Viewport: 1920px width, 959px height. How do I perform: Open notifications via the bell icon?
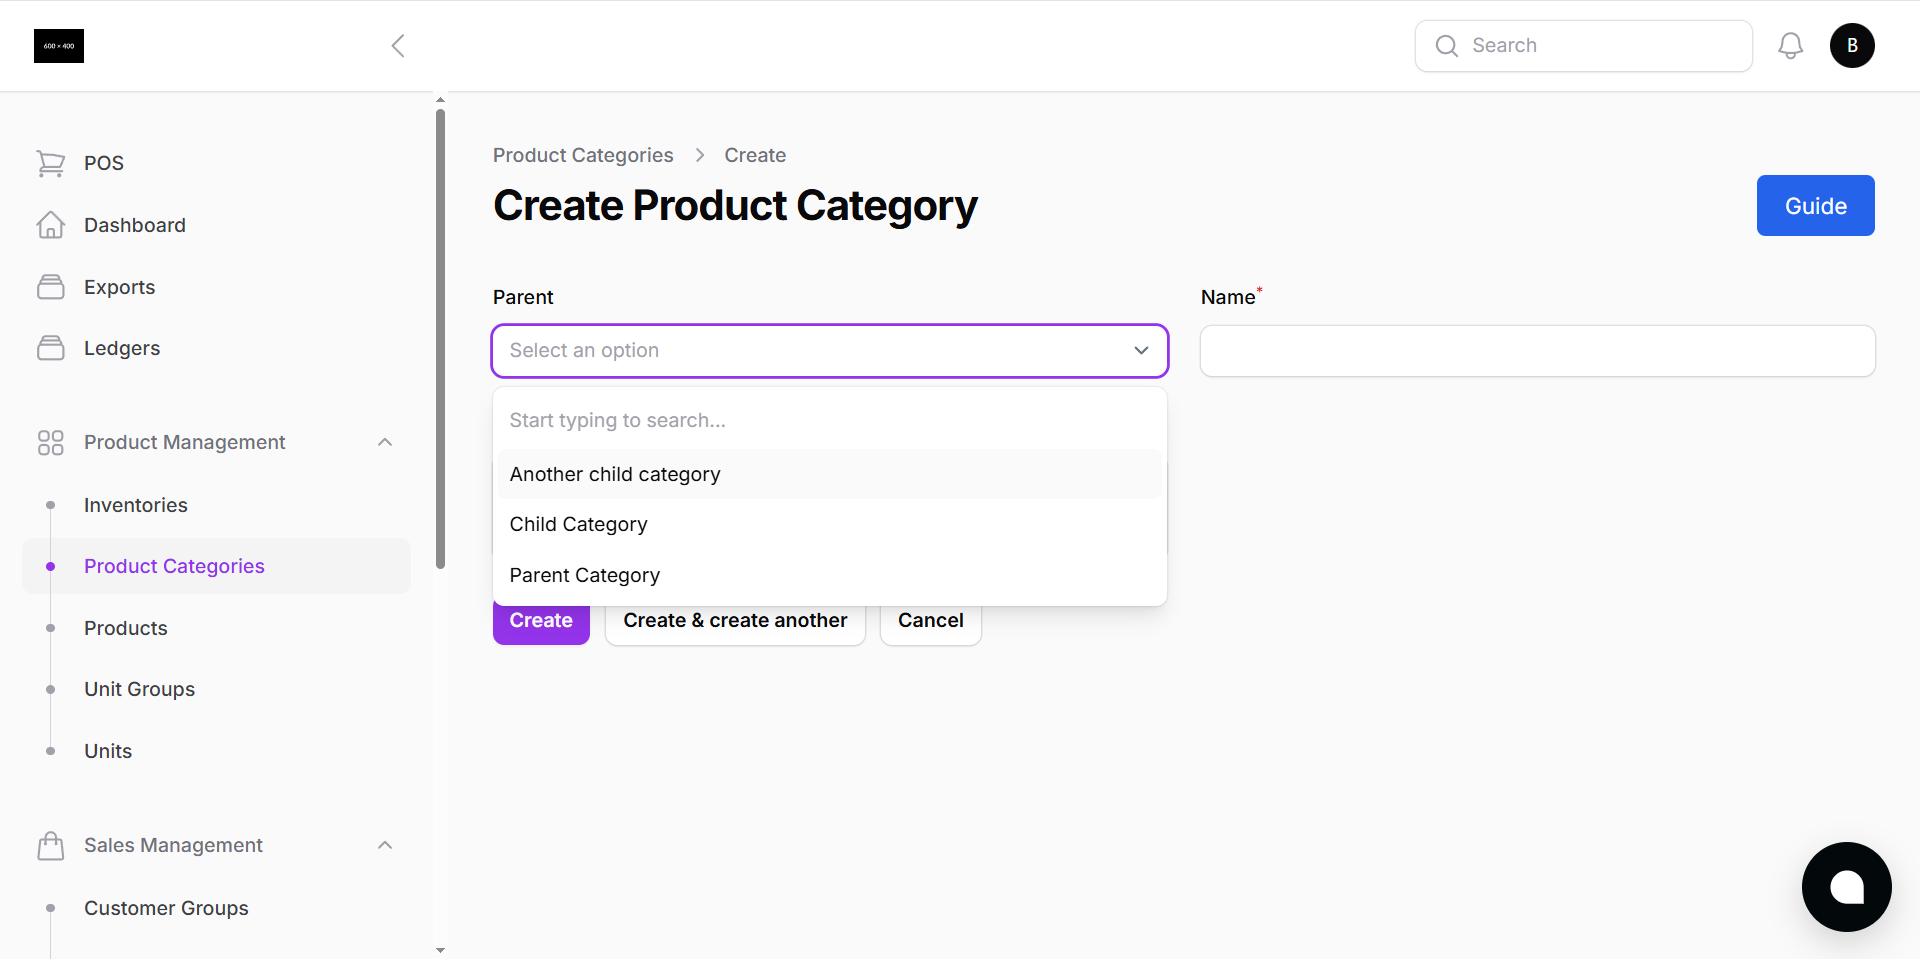[1790, 45]
